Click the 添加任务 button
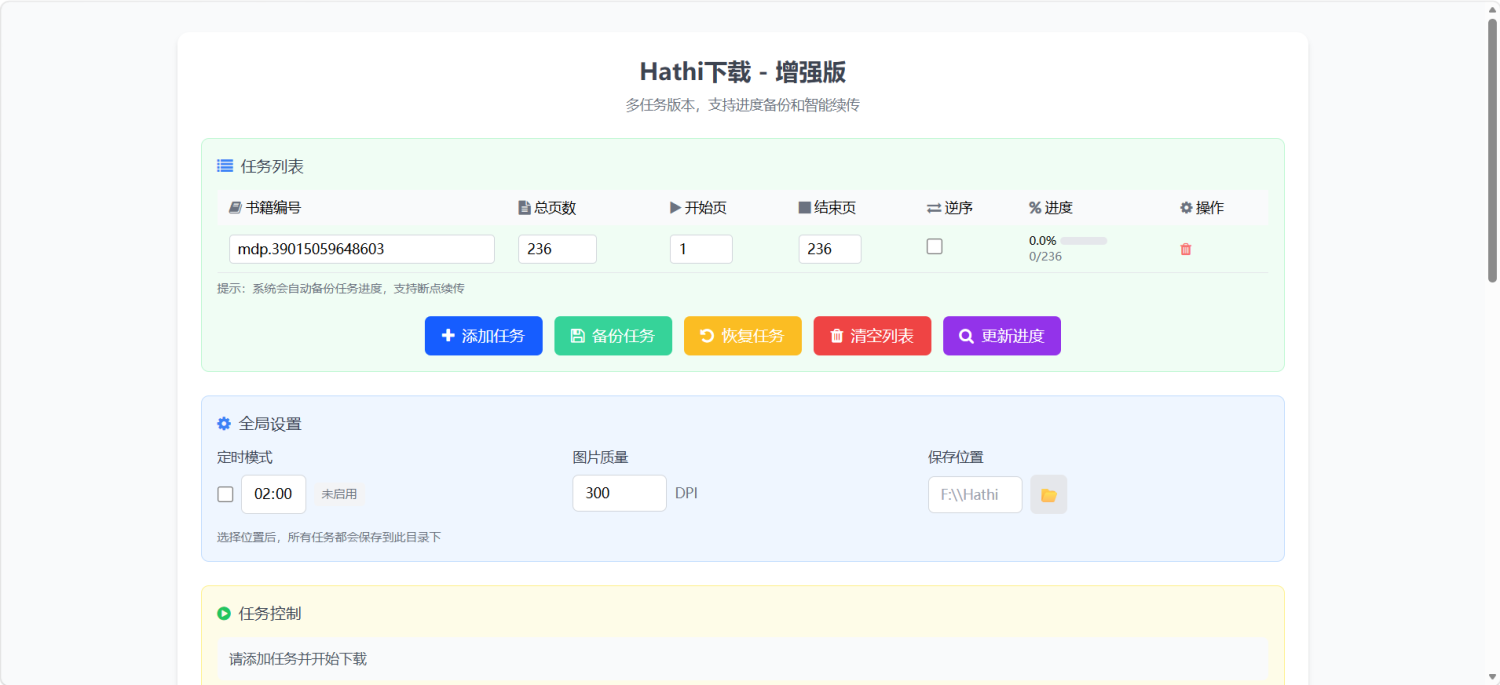The image size is (1500, 685). pyautogui.click(x=484, y=336)
